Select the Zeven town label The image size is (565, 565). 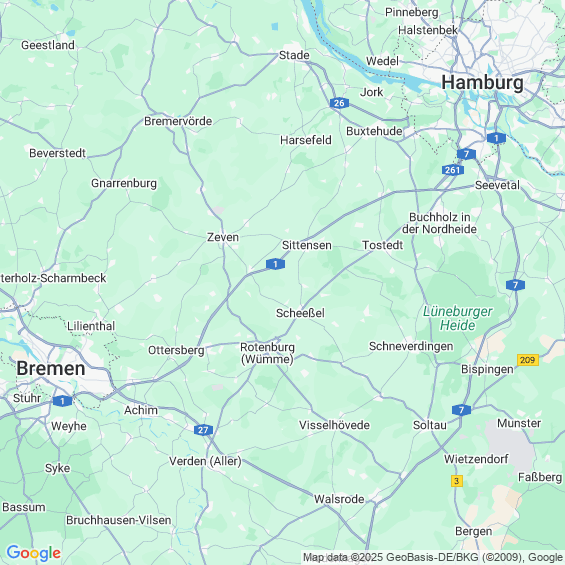(223, 237)
